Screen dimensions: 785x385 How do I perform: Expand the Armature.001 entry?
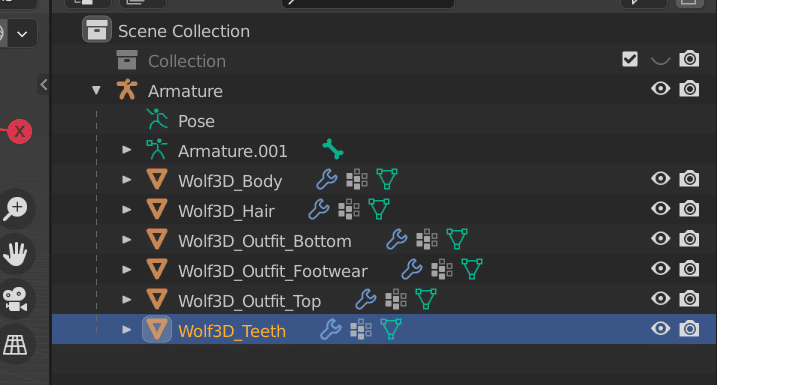127,150
